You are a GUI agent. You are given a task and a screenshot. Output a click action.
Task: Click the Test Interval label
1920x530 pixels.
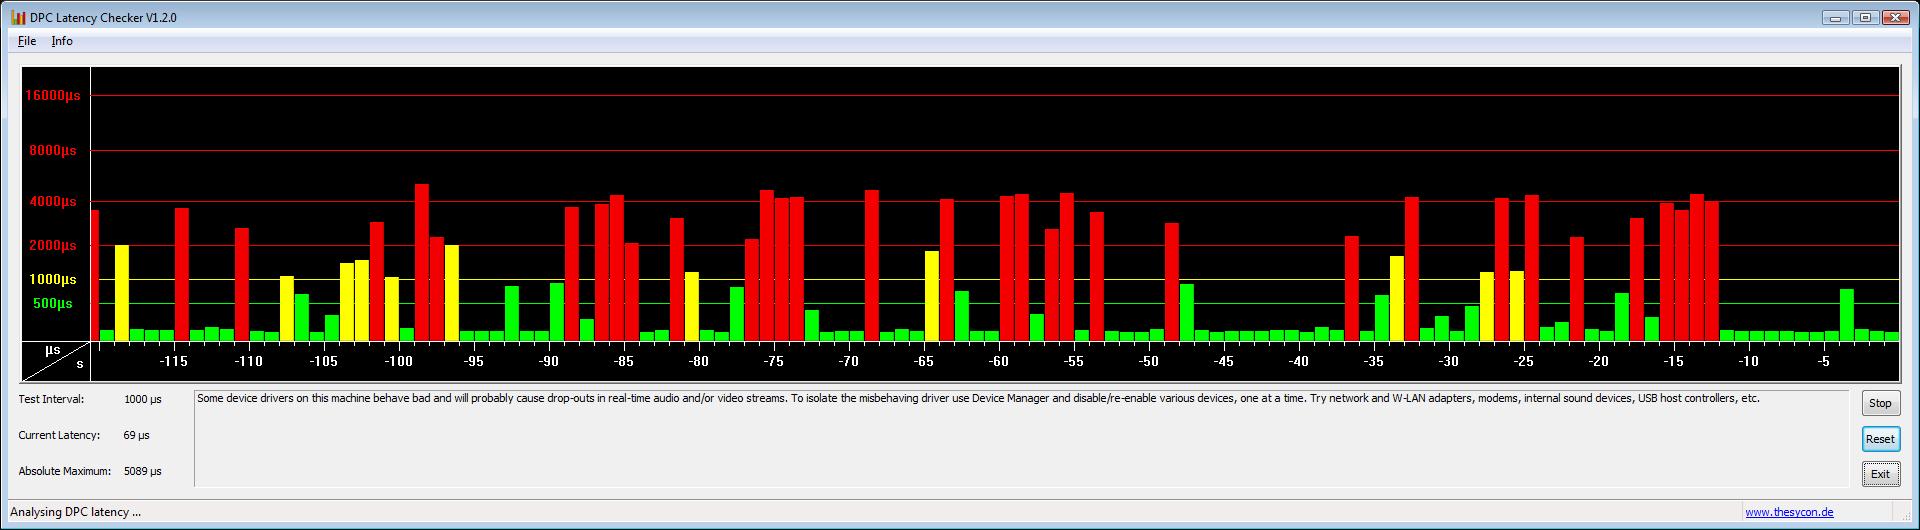click(52, 399)
